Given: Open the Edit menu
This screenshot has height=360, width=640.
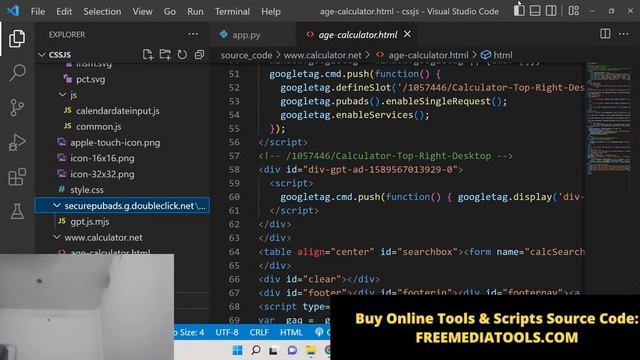Looking at the screenshot, I should click(x=64, y=11).
